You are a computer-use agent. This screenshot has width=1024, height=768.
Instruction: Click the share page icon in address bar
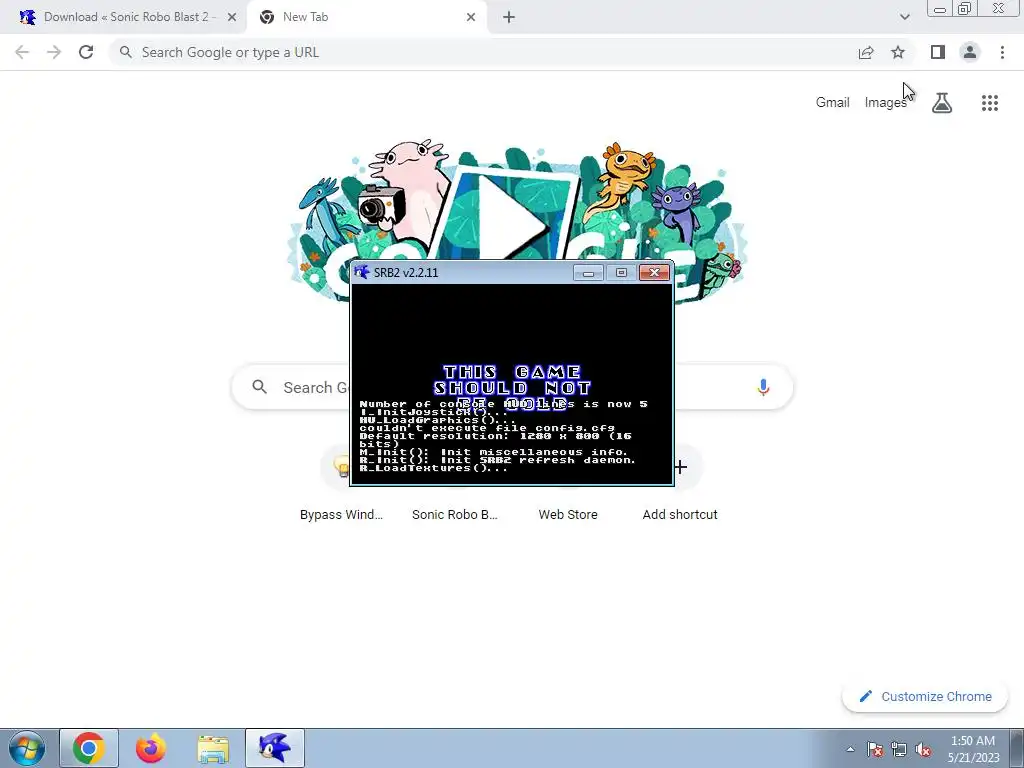click(866, 52)
